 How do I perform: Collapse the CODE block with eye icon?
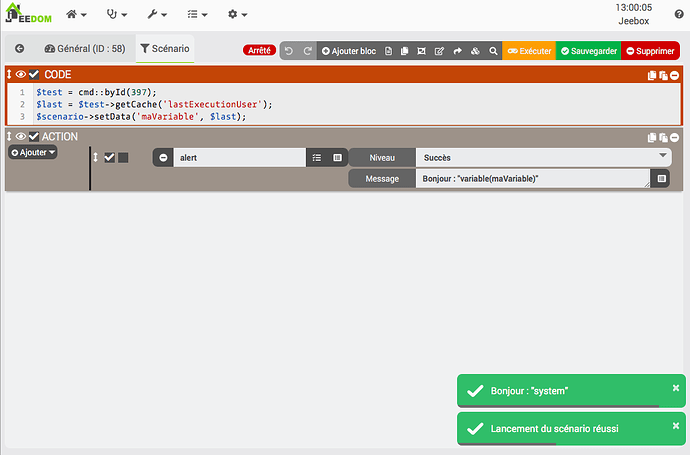(21, 74)
